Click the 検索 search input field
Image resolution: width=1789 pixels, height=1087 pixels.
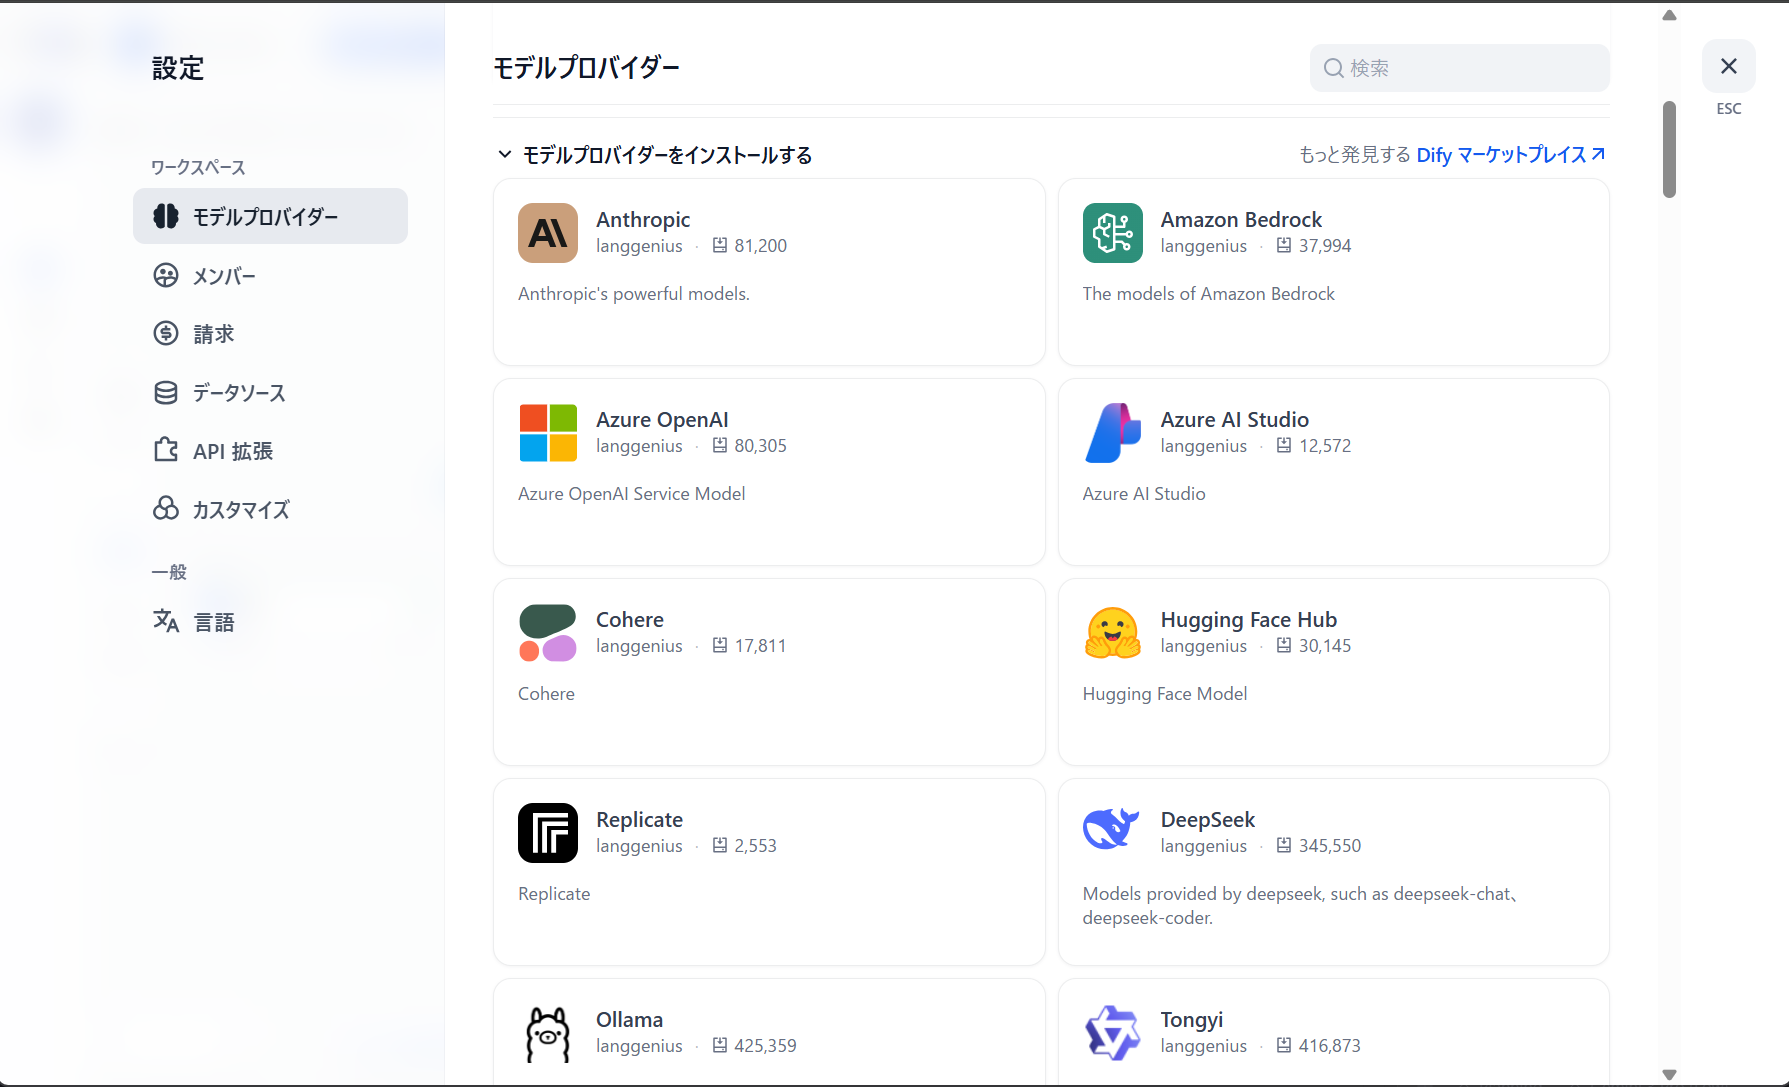(x=1460, y=68)
